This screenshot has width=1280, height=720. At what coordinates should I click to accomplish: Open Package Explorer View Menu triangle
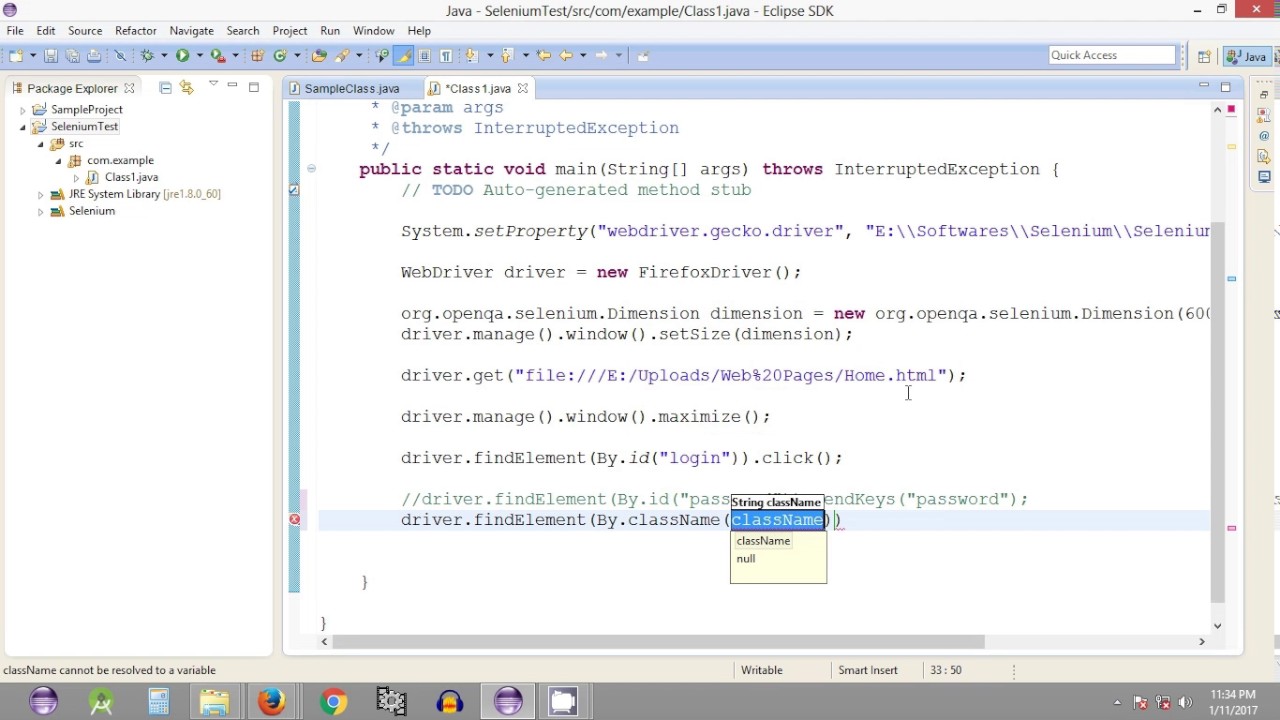[213, 85]
